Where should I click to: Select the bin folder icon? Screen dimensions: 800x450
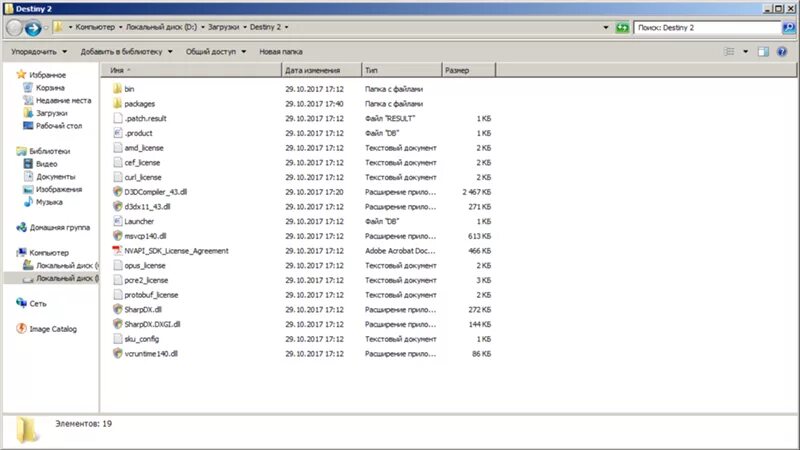pos(117,89)
